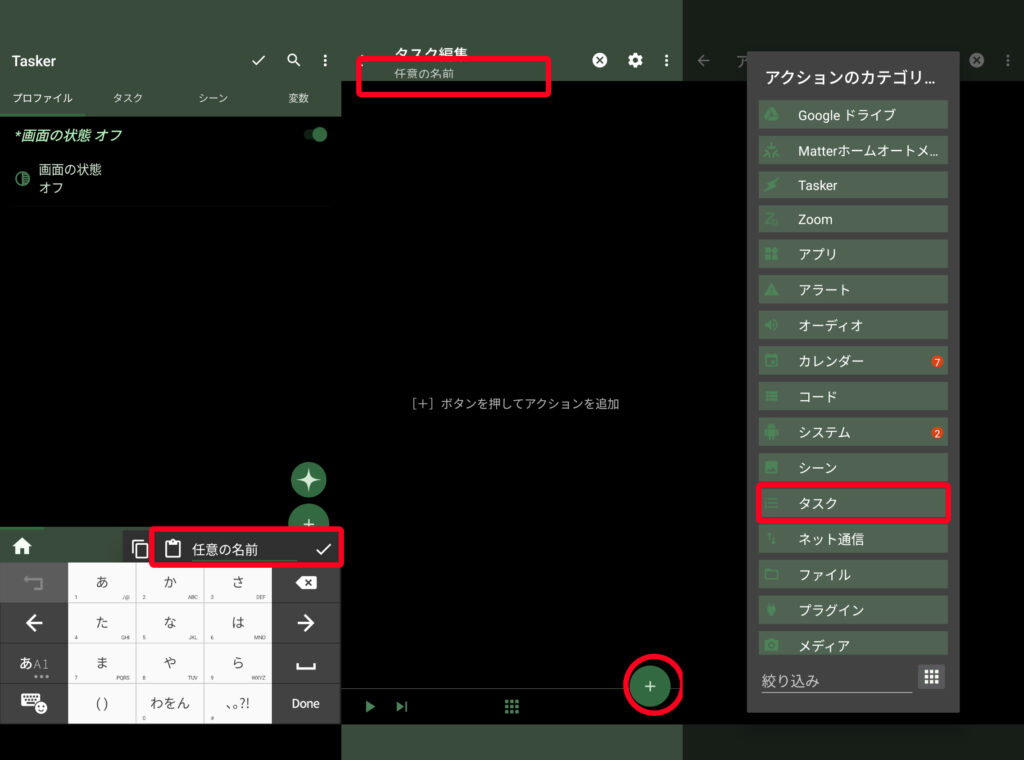Toggle the 画面の状態 オフ profile switch
Screen dimensions: 1024x760
[315, 135]
